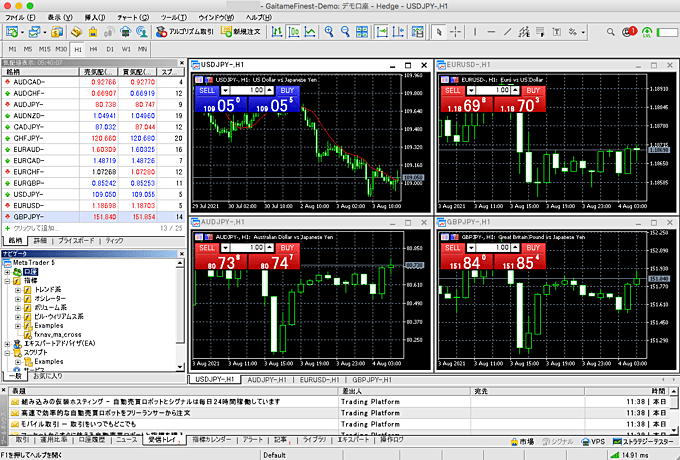The height and width of the screenshot is (460, 680).
Task: Open the new chart toolbar icon
Action: click(12, 32)
